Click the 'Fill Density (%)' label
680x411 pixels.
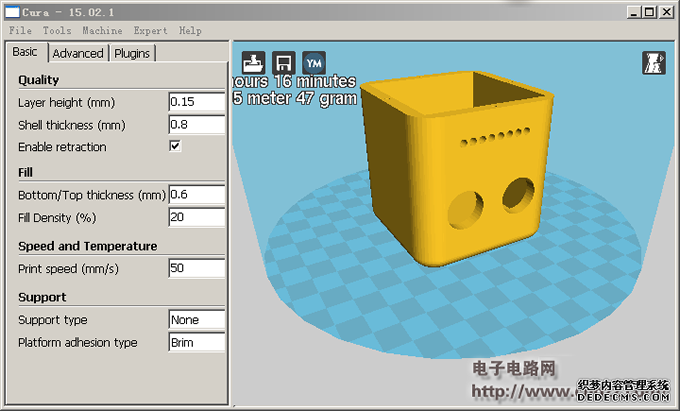pyautogui.click(x=57, y=218)
